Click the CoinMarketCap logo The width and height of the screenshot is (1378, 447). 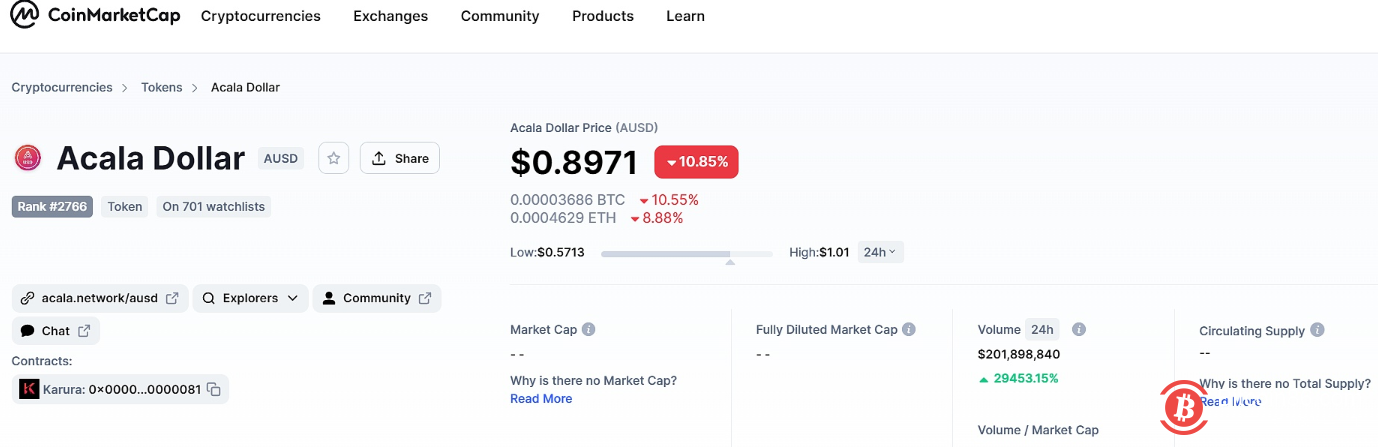click(96, 15)
